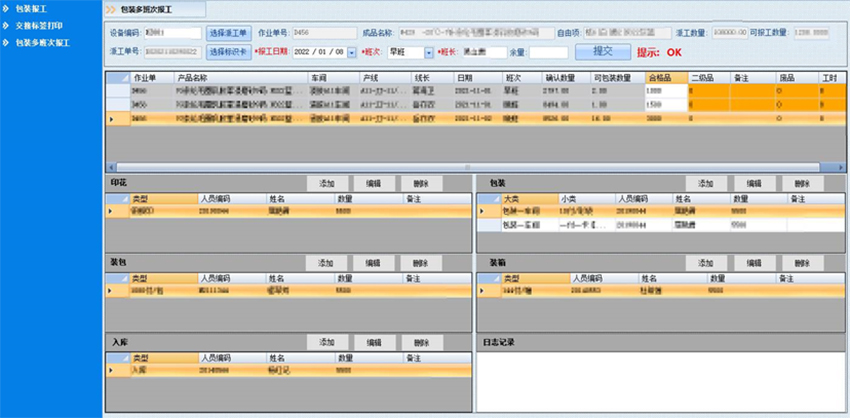Select the row in the 印花 table
The image size is (850, 418).
[x=288, y=211]
